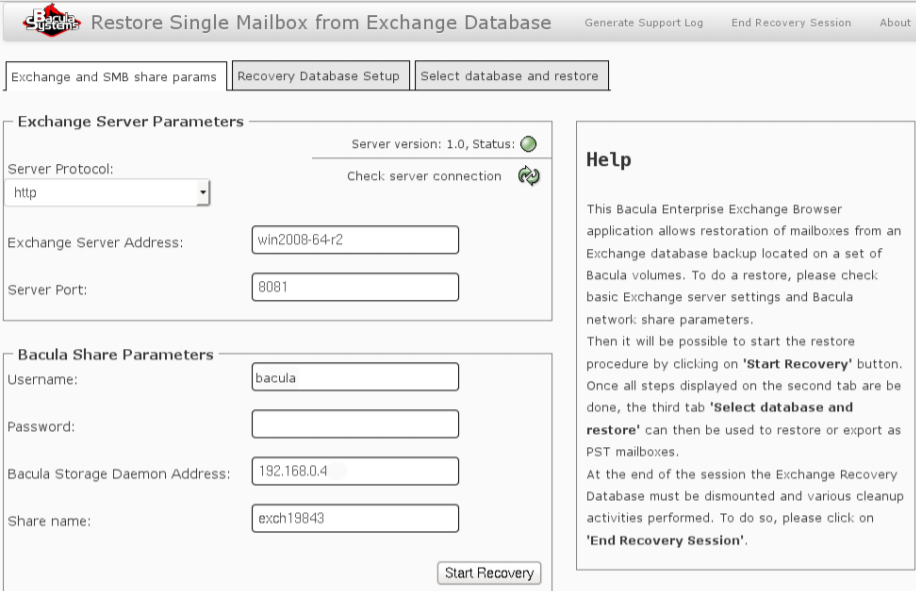Click the 'Server Protocol:' label
916x591 pixels.
(x=61, y=169)
